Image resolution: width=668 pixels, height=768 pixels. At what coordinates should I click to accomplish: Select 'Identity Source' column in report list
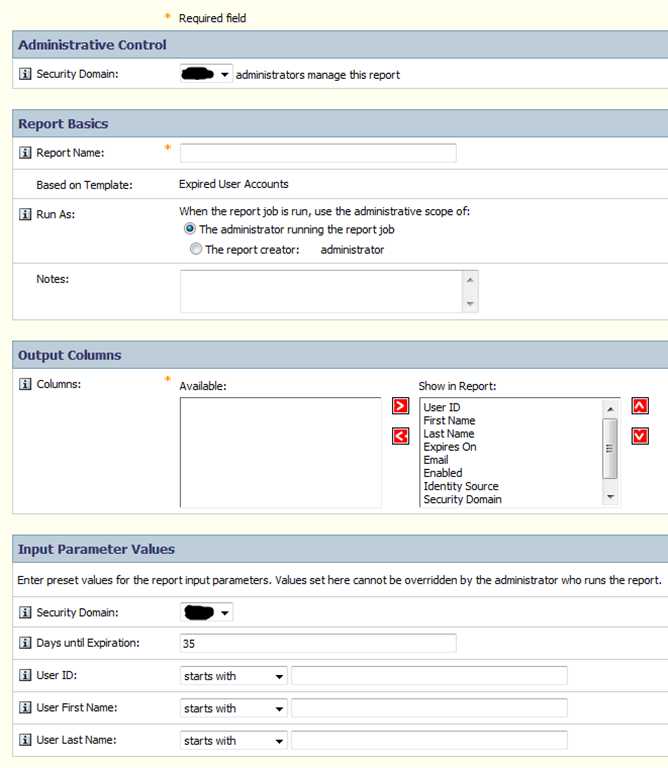click(460, 486)
